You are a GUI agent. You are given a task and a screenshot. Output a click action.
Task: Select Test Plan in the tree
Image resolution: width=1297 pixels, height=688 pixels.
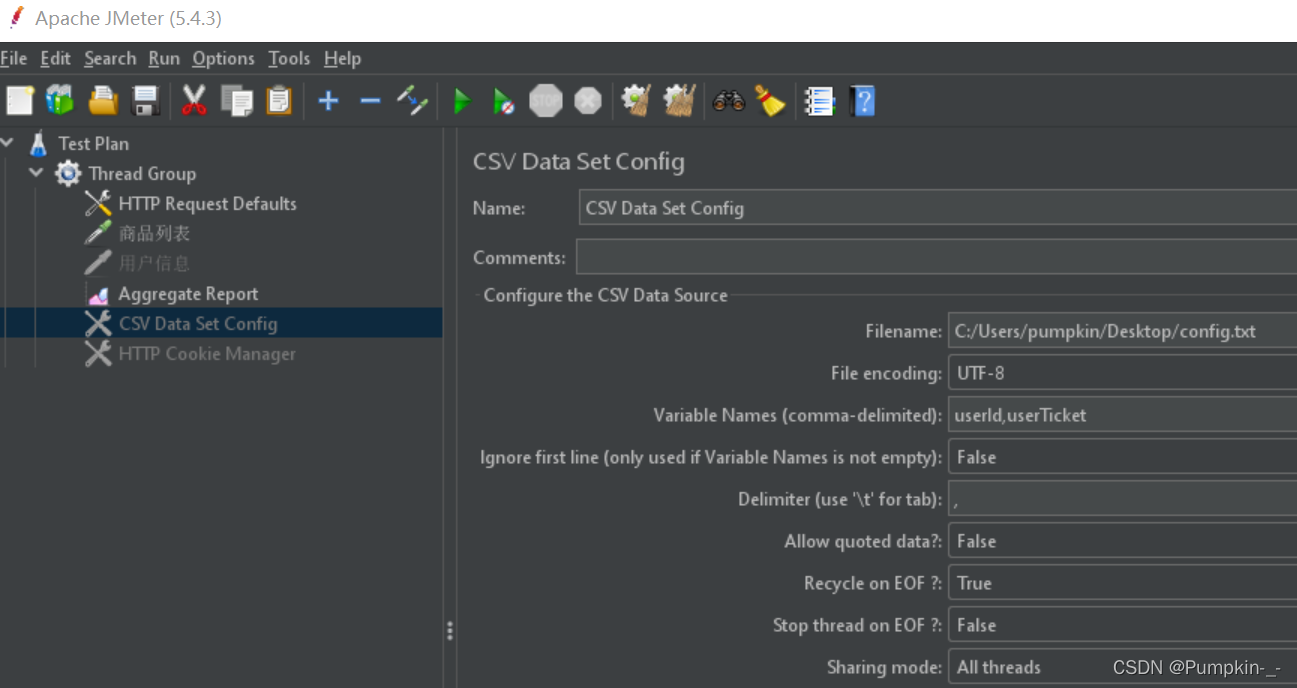click(94, 143)
